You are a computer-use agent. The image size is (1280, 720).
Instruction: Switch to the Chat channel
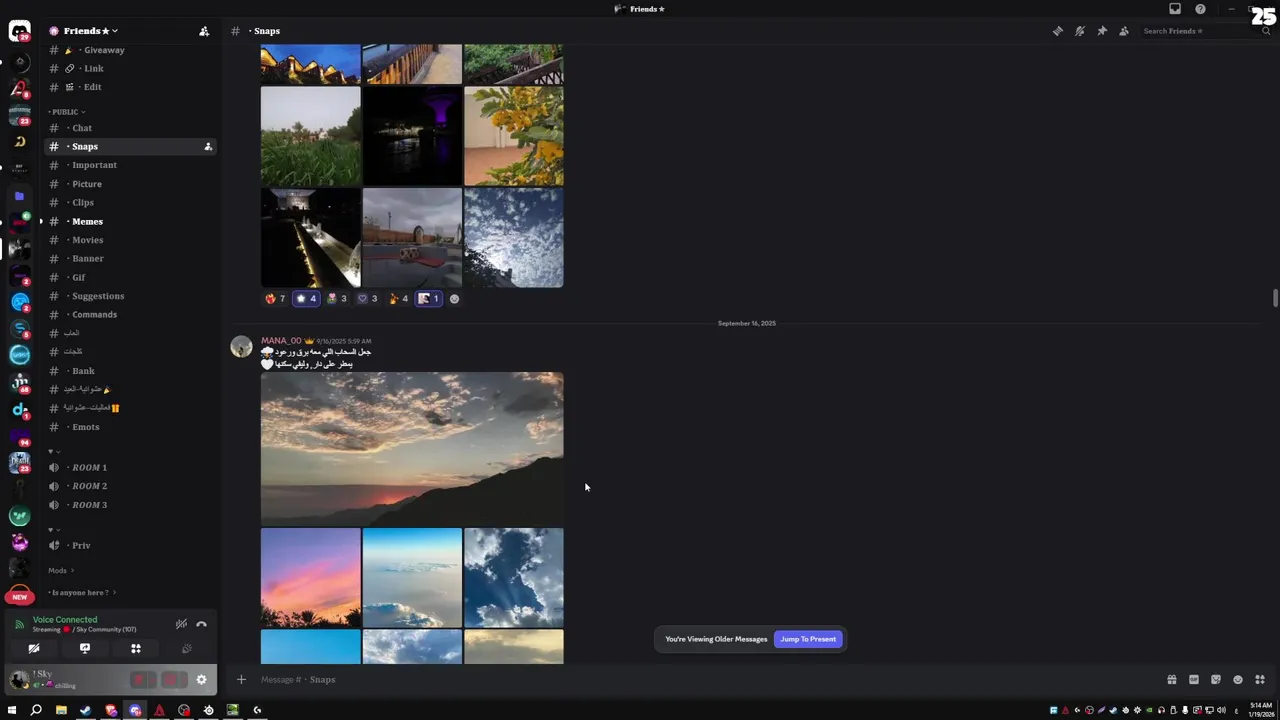click(130, 128)
